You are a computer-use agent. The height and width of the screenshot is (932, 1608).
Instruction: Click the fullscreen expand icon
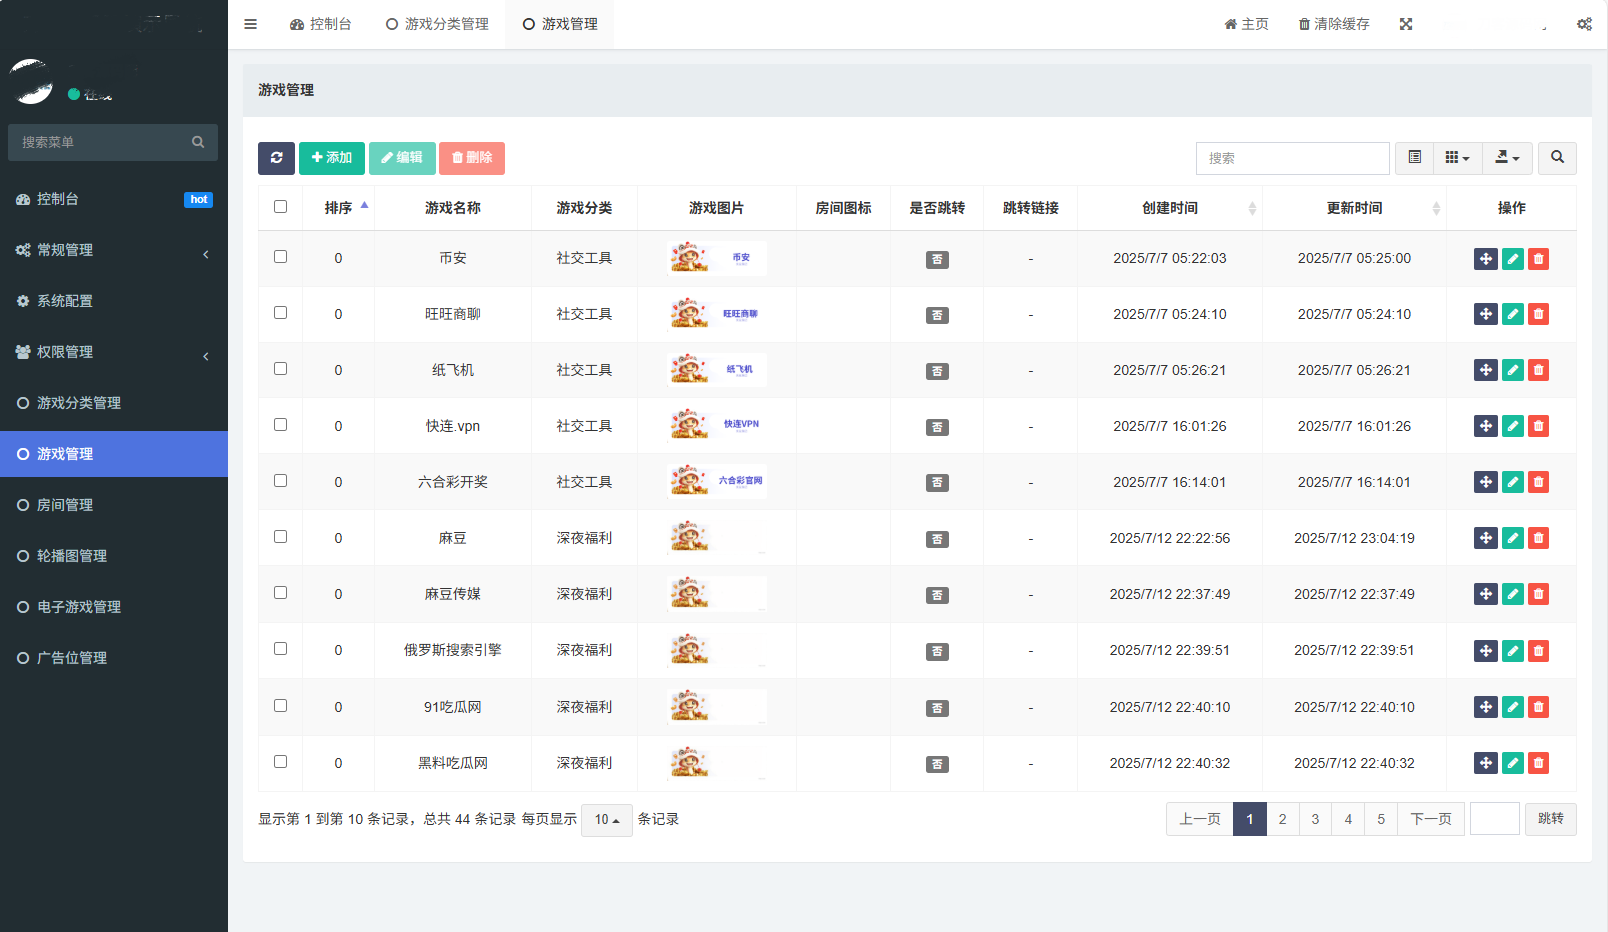coord(1406,24)
